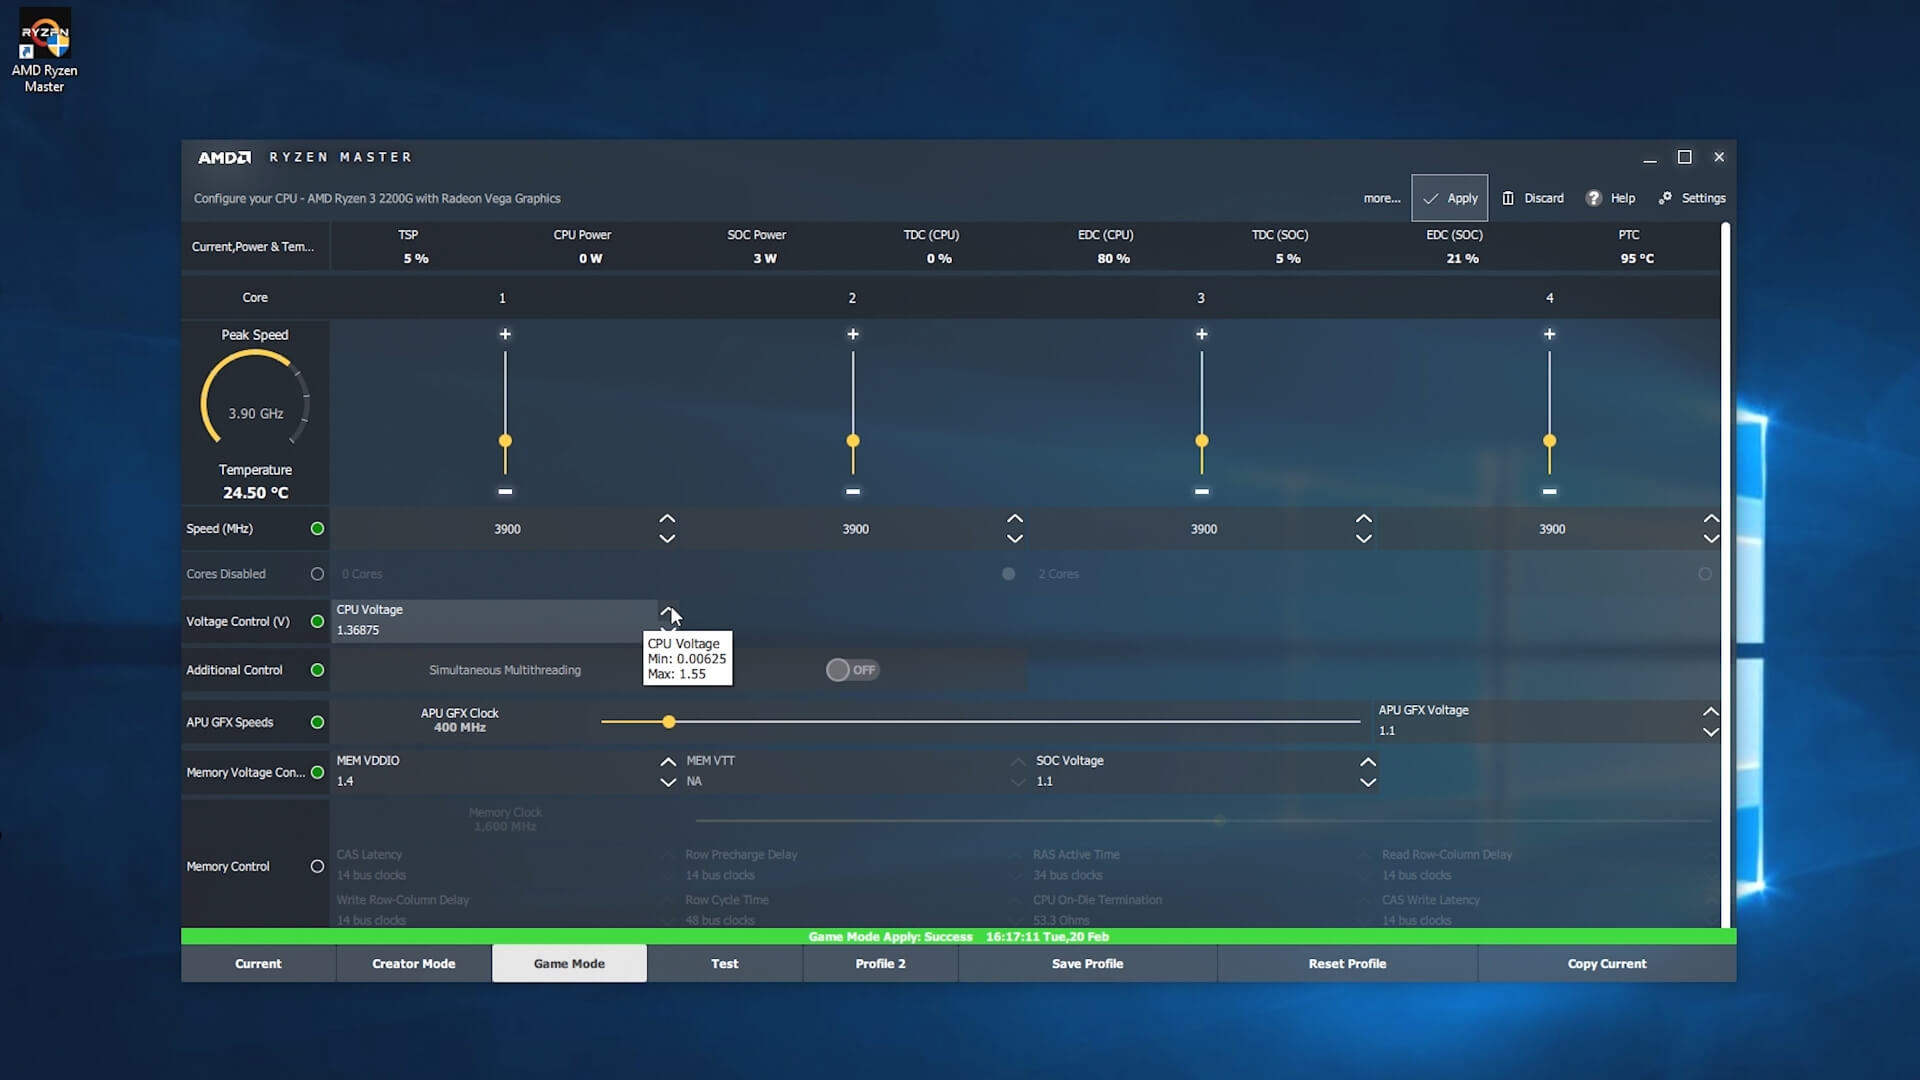1920x1080 pixels.
Task: Click the plus icon above Core 3 slider
Action: [x=1202, y=334]
